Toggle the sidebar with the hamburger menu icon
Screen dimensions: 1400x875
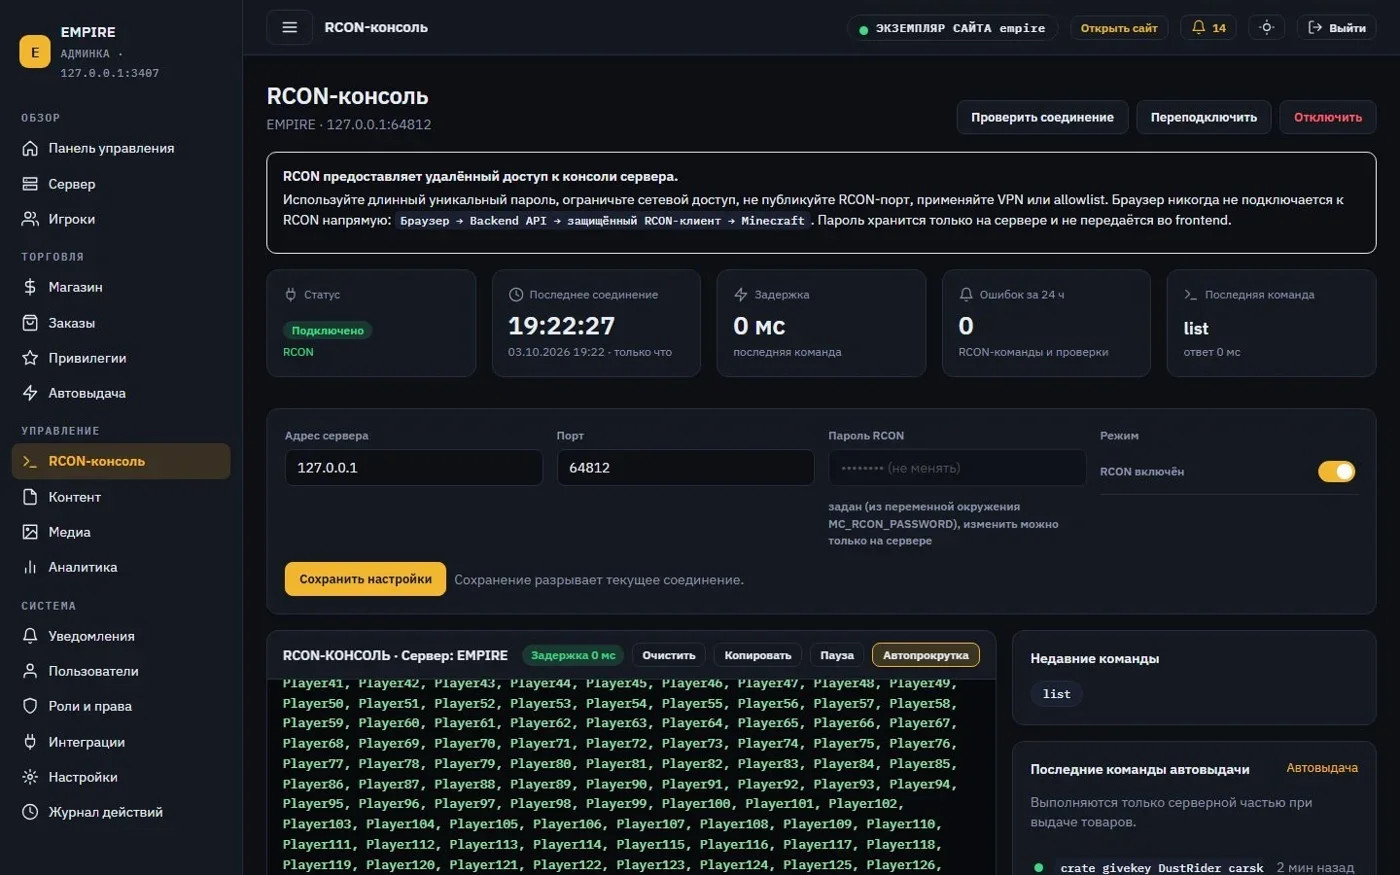pos(289,27)
